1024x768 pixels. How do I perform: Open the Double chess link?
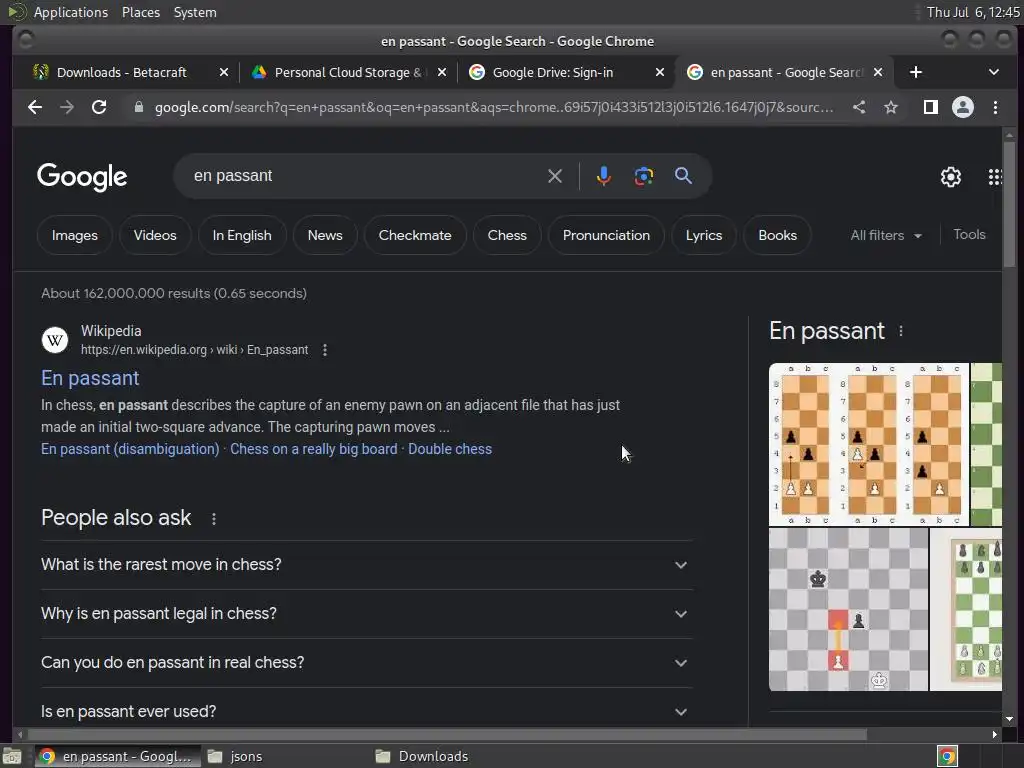coord(450,449)
